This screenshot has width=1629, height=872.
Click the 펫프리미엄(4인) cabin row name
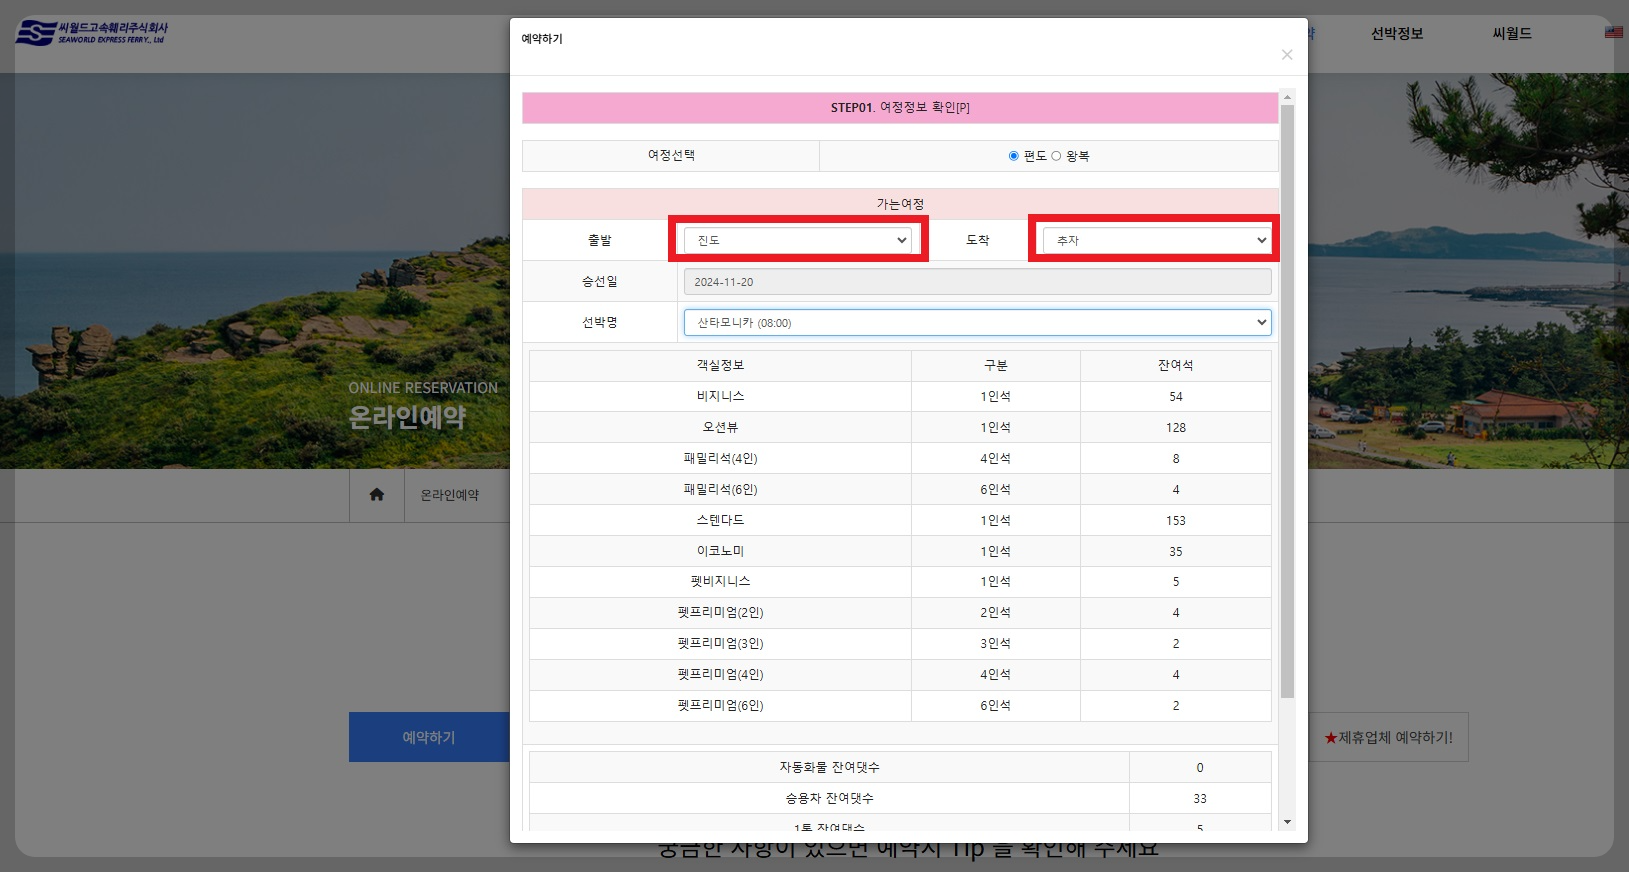click(x=720, y=674)
